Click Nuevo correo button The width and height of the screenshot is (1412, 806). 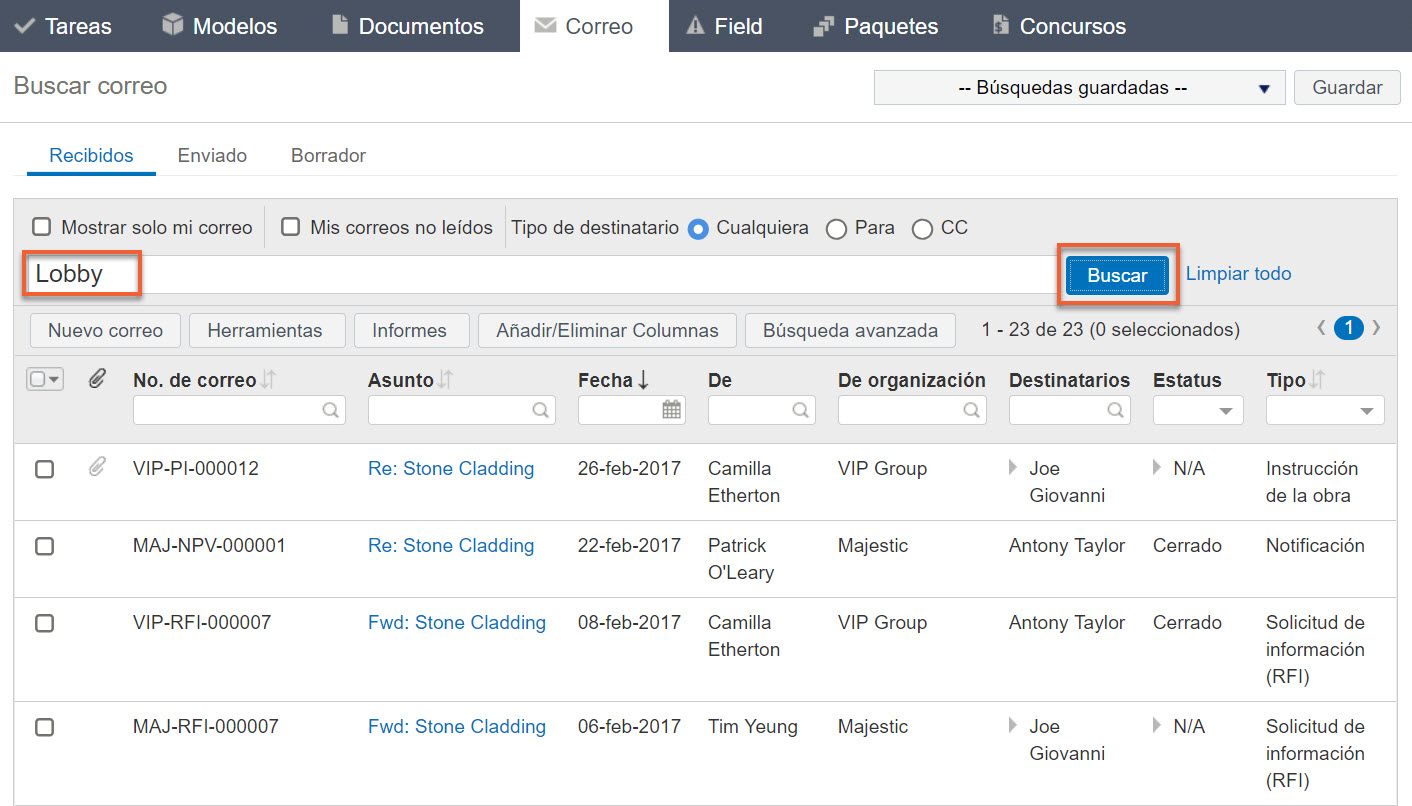(105, 330)
